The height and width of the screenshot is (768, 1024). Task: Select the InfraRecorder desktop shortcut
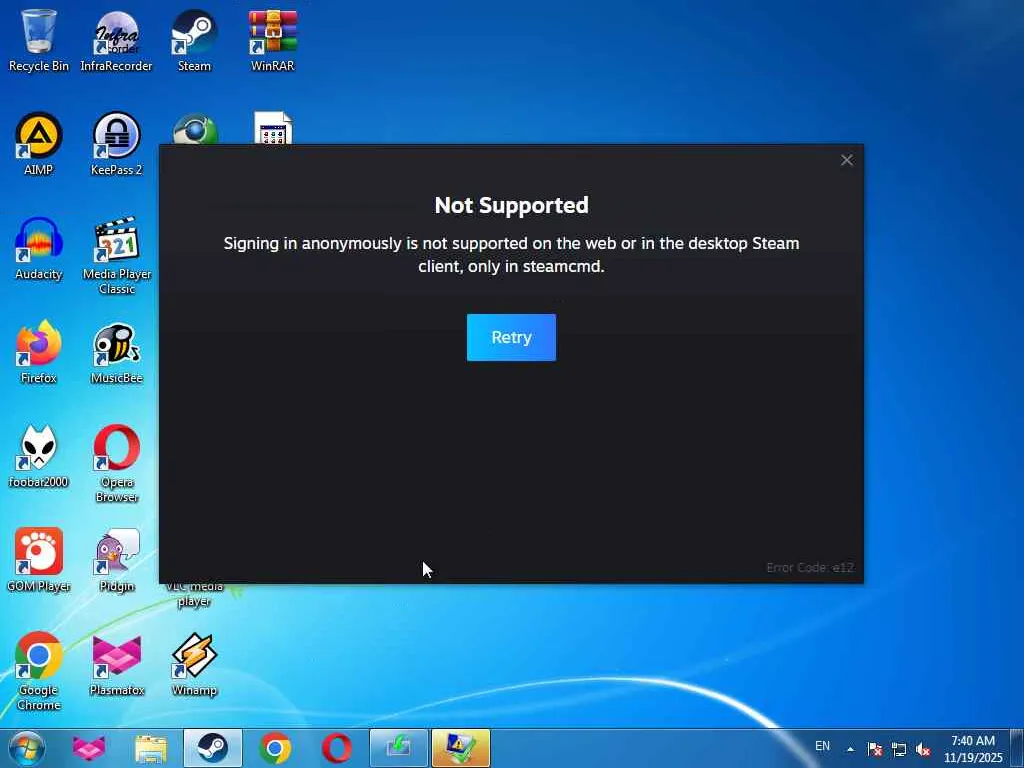click(116, 40)
